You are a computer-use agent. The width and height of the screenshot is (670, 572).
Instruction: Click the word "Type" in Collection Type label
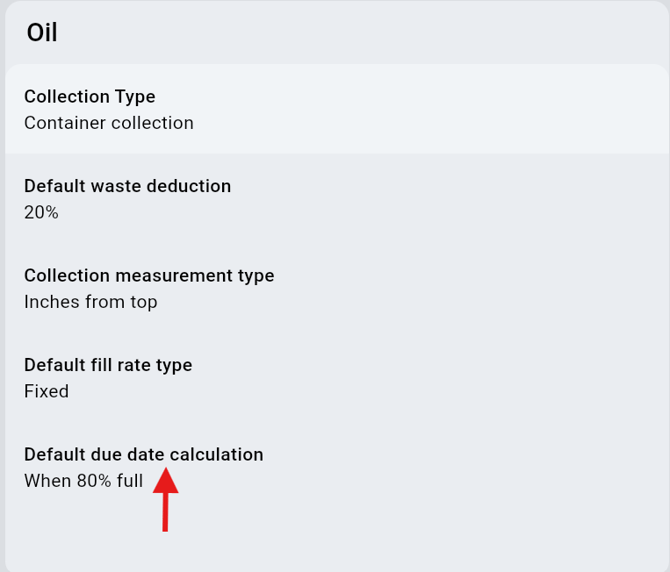pos(135,97)
